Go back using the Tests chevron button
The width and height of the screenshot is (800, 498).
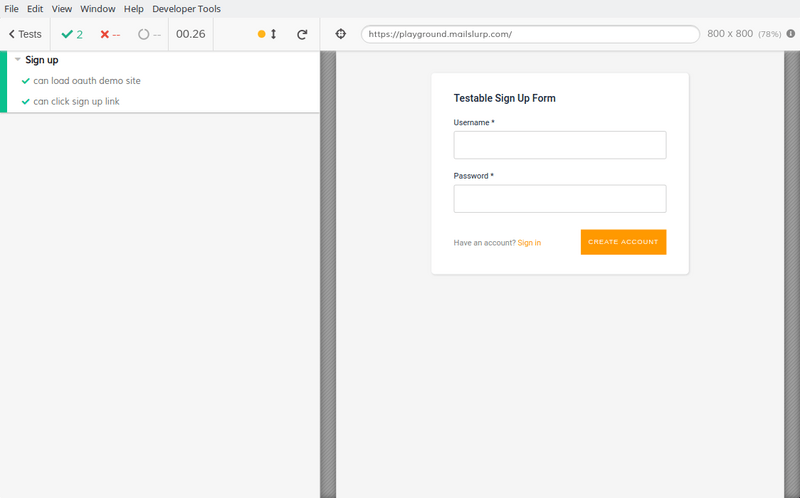(x=25, y=34)
